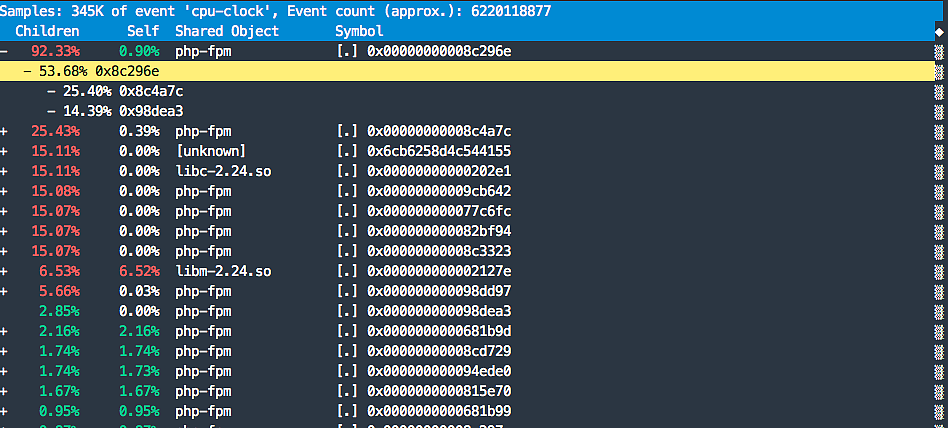The image size is (948, 428).
Task: Expand the [unknown] shared object row
Action: (6, 151)
